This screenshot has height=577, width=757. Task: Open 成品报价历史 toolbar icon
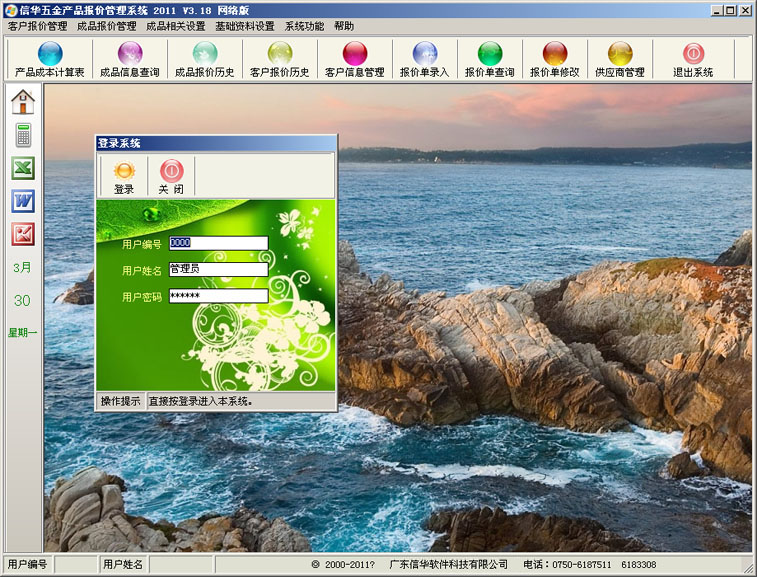(x=205, y=54)
